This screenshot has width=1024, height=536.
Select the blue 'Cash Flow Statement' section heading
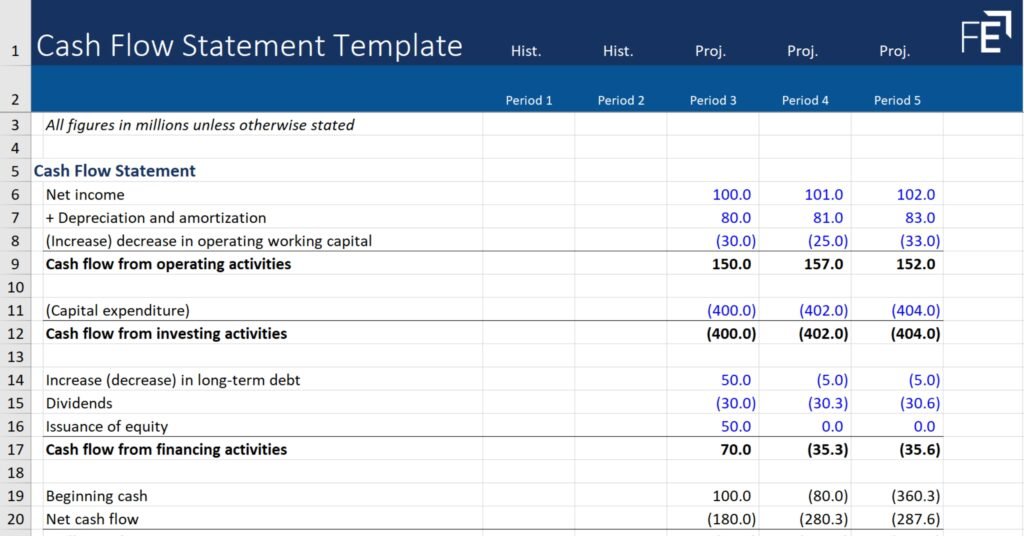tap(114, 171)
